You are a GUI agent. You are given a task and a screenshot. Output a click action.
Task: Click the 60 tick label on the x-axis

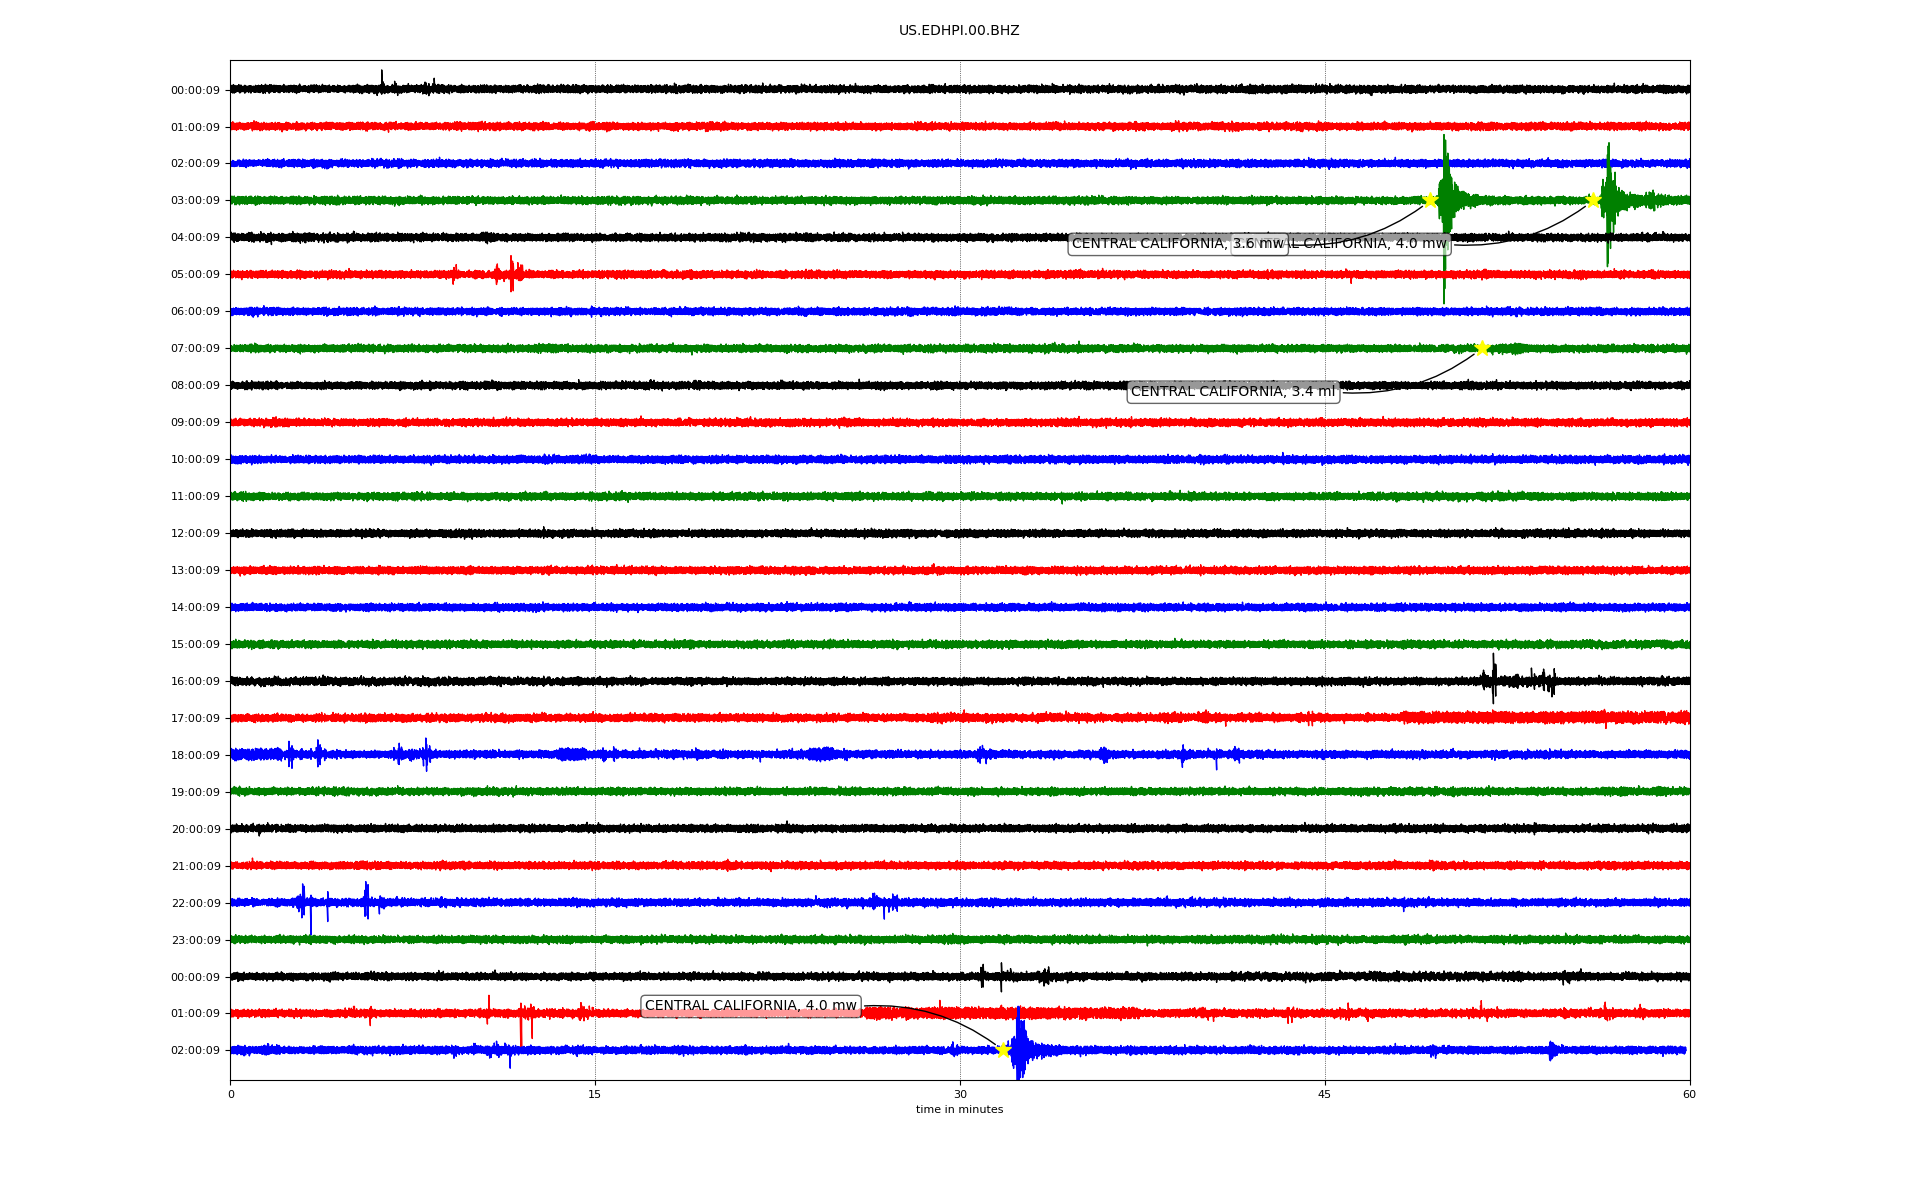[1689, 1094]
